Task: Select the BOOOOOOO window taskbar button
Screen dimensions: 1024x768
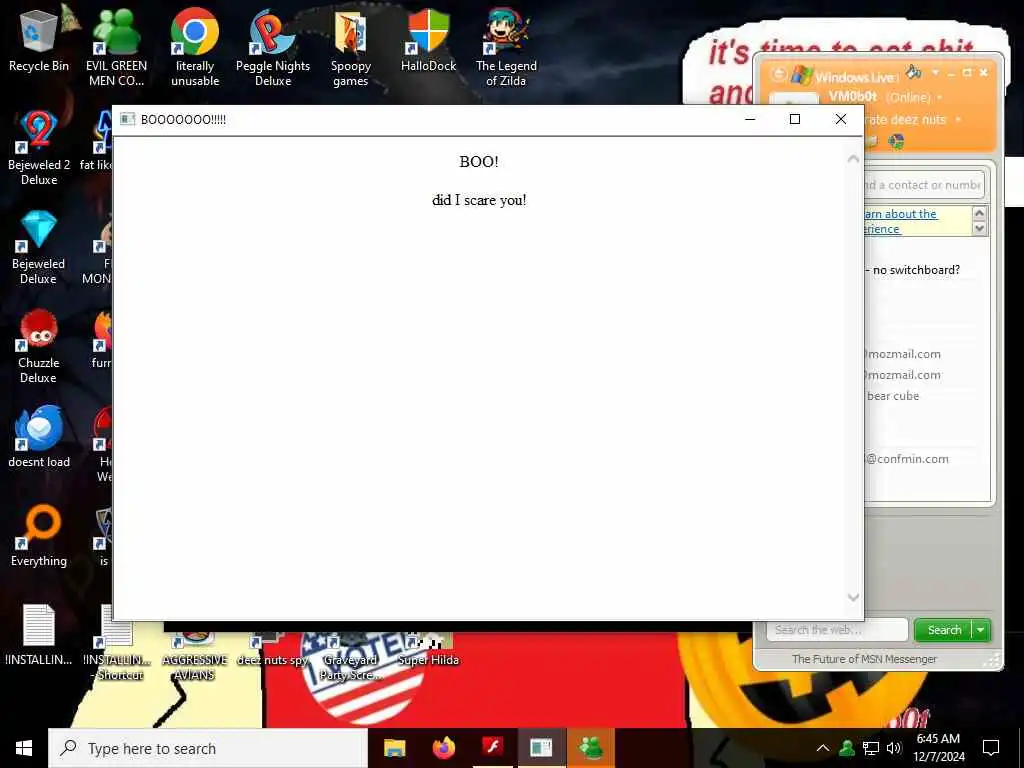Action: [x=541, y=748]
